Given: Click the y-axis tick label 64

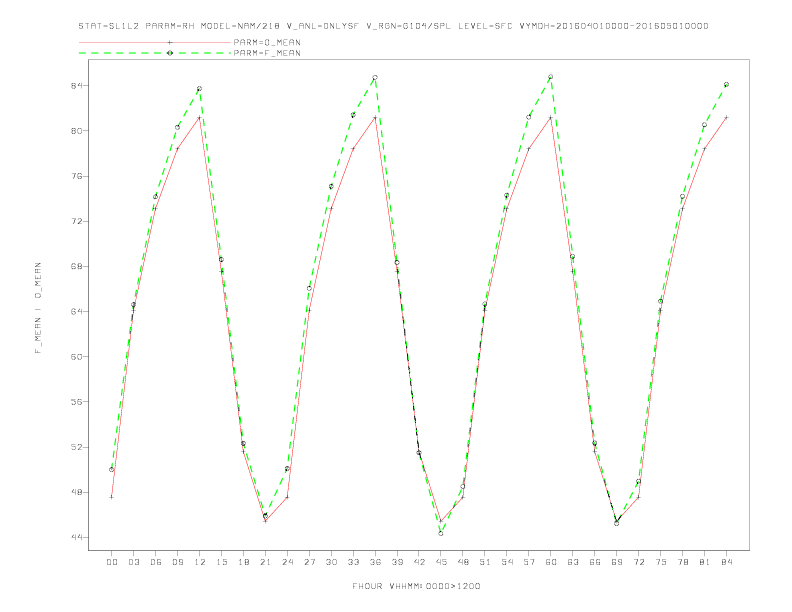Looking at the screenshot, I should tap(76, 312).
